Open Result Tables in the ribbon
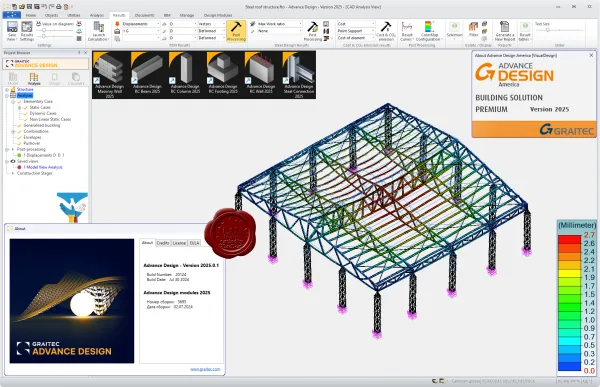600x387 pixels. pyautogui.click(x=525, y=31)
